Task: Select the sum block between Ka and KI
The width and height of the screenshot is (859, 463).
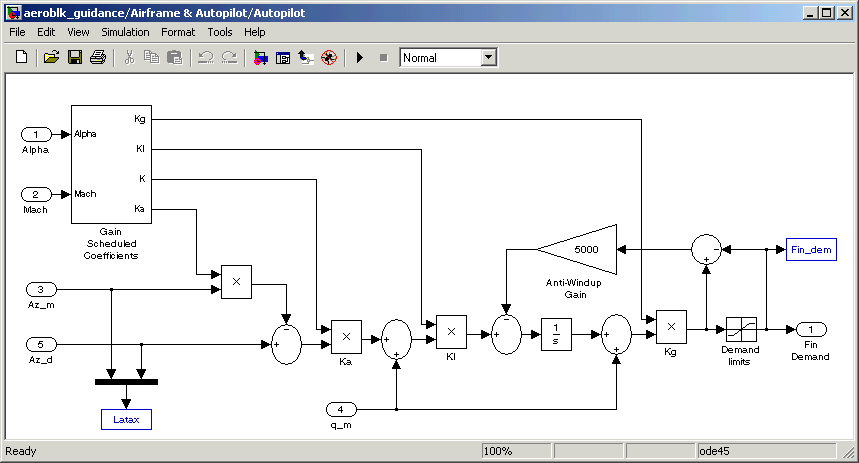Action: click(x=396, y=340)
